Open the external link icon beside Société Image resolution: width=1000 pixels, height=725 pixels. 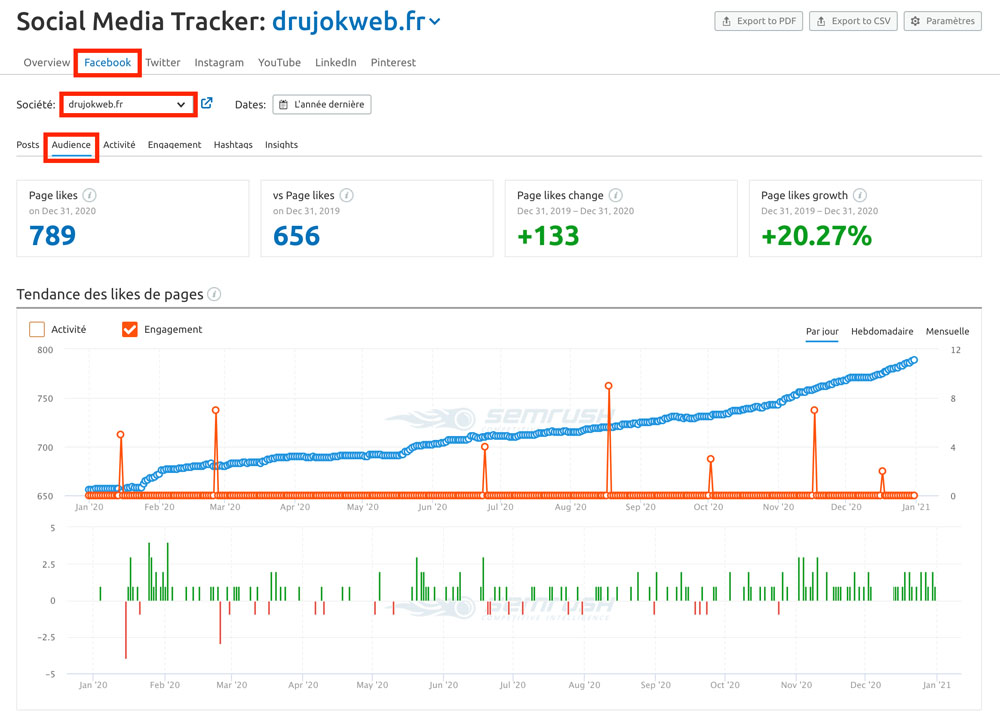(207, 103)
